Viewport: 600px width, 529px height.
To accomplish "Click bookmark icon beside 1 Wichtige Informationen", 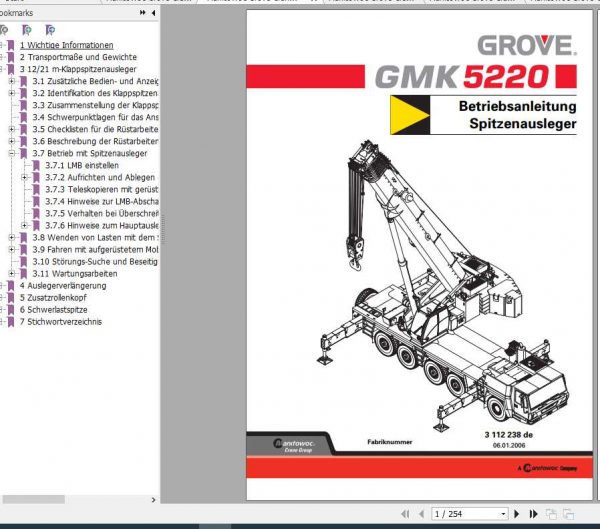I will pyautogui.click(x=11, y=45).
